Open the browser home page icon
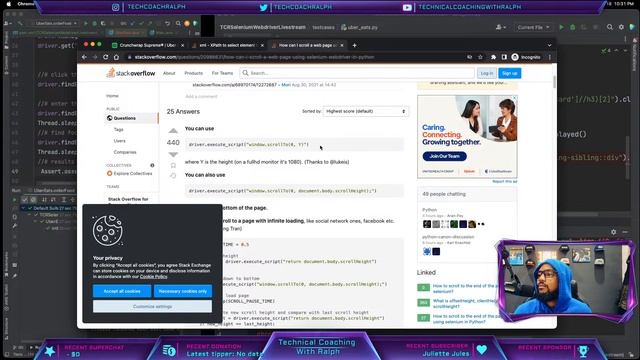640x360 pixels. [116, 57]
